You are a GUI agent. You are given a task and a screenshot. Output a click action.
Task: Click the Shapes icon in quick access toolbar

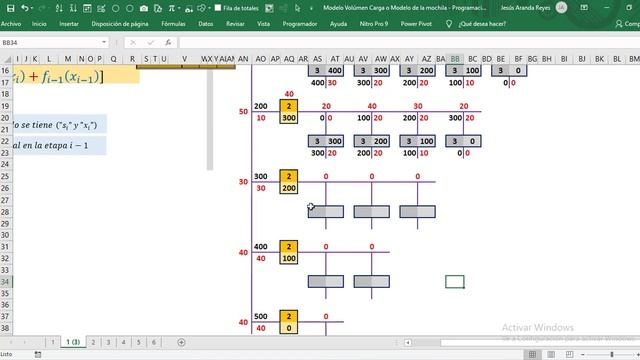201,8
